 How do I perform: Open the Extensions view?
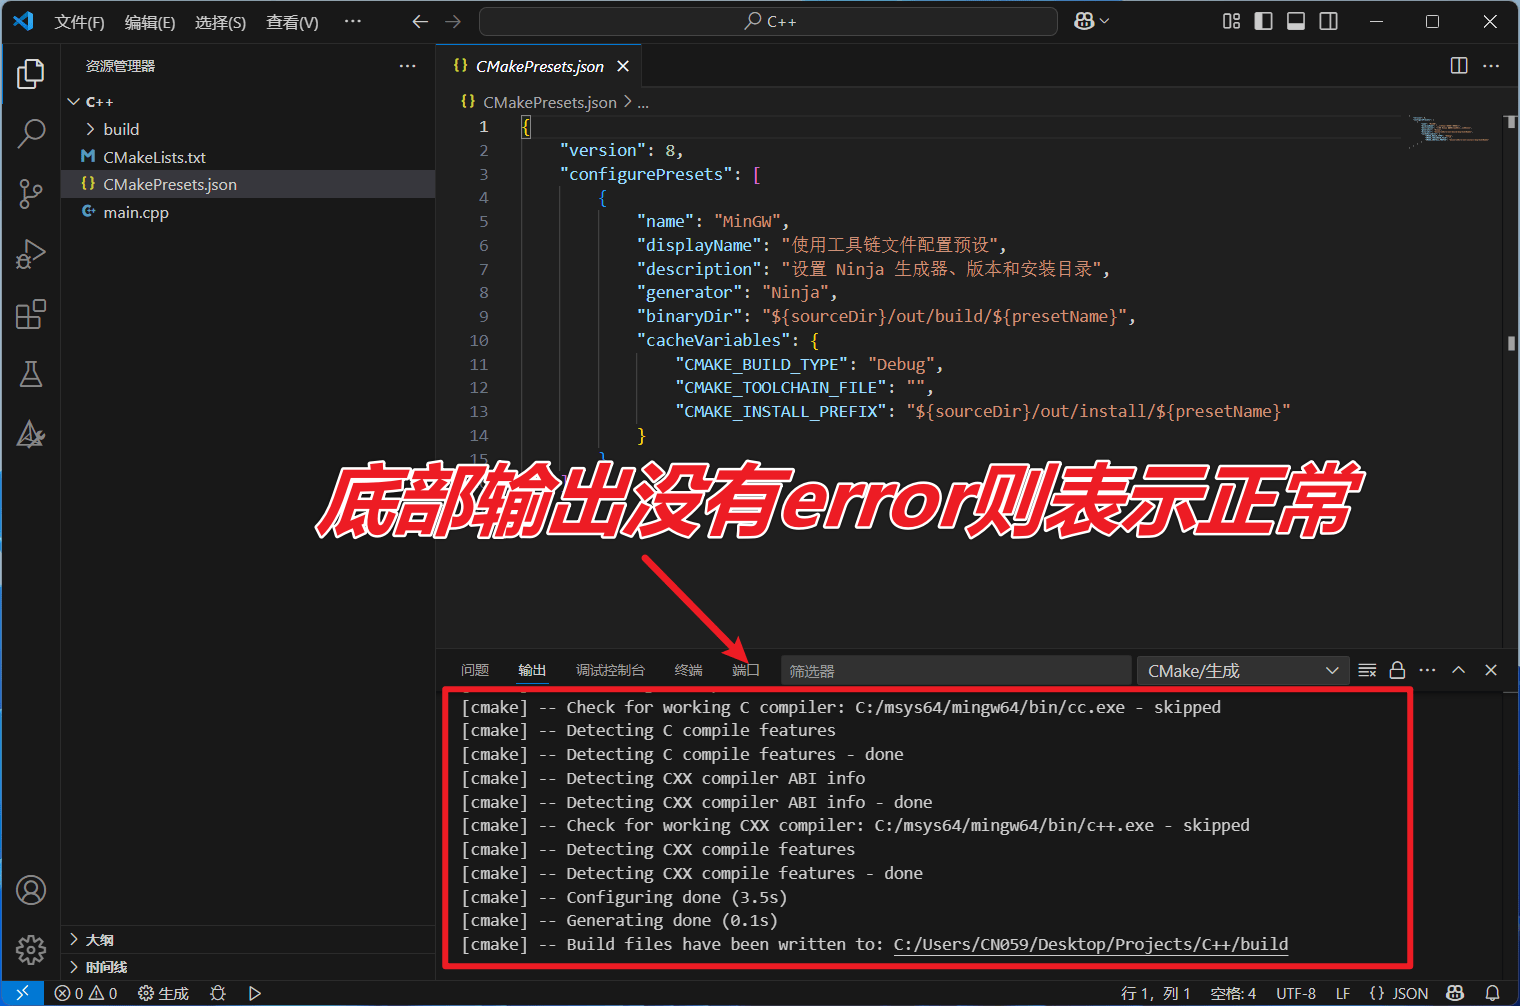[x=31, y=314]
